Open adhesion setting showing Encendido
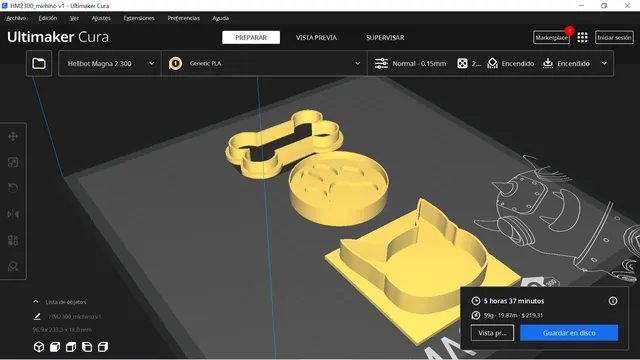The height and width of the screenshot is (360, 640). tap(567, 63)
